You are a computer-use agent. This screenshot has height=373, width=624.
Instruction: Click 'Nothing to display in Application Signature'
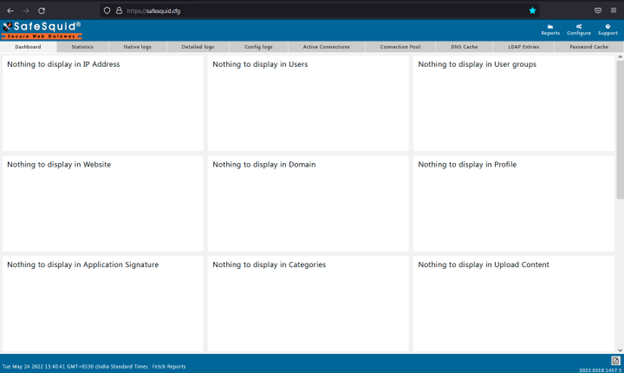83,265
